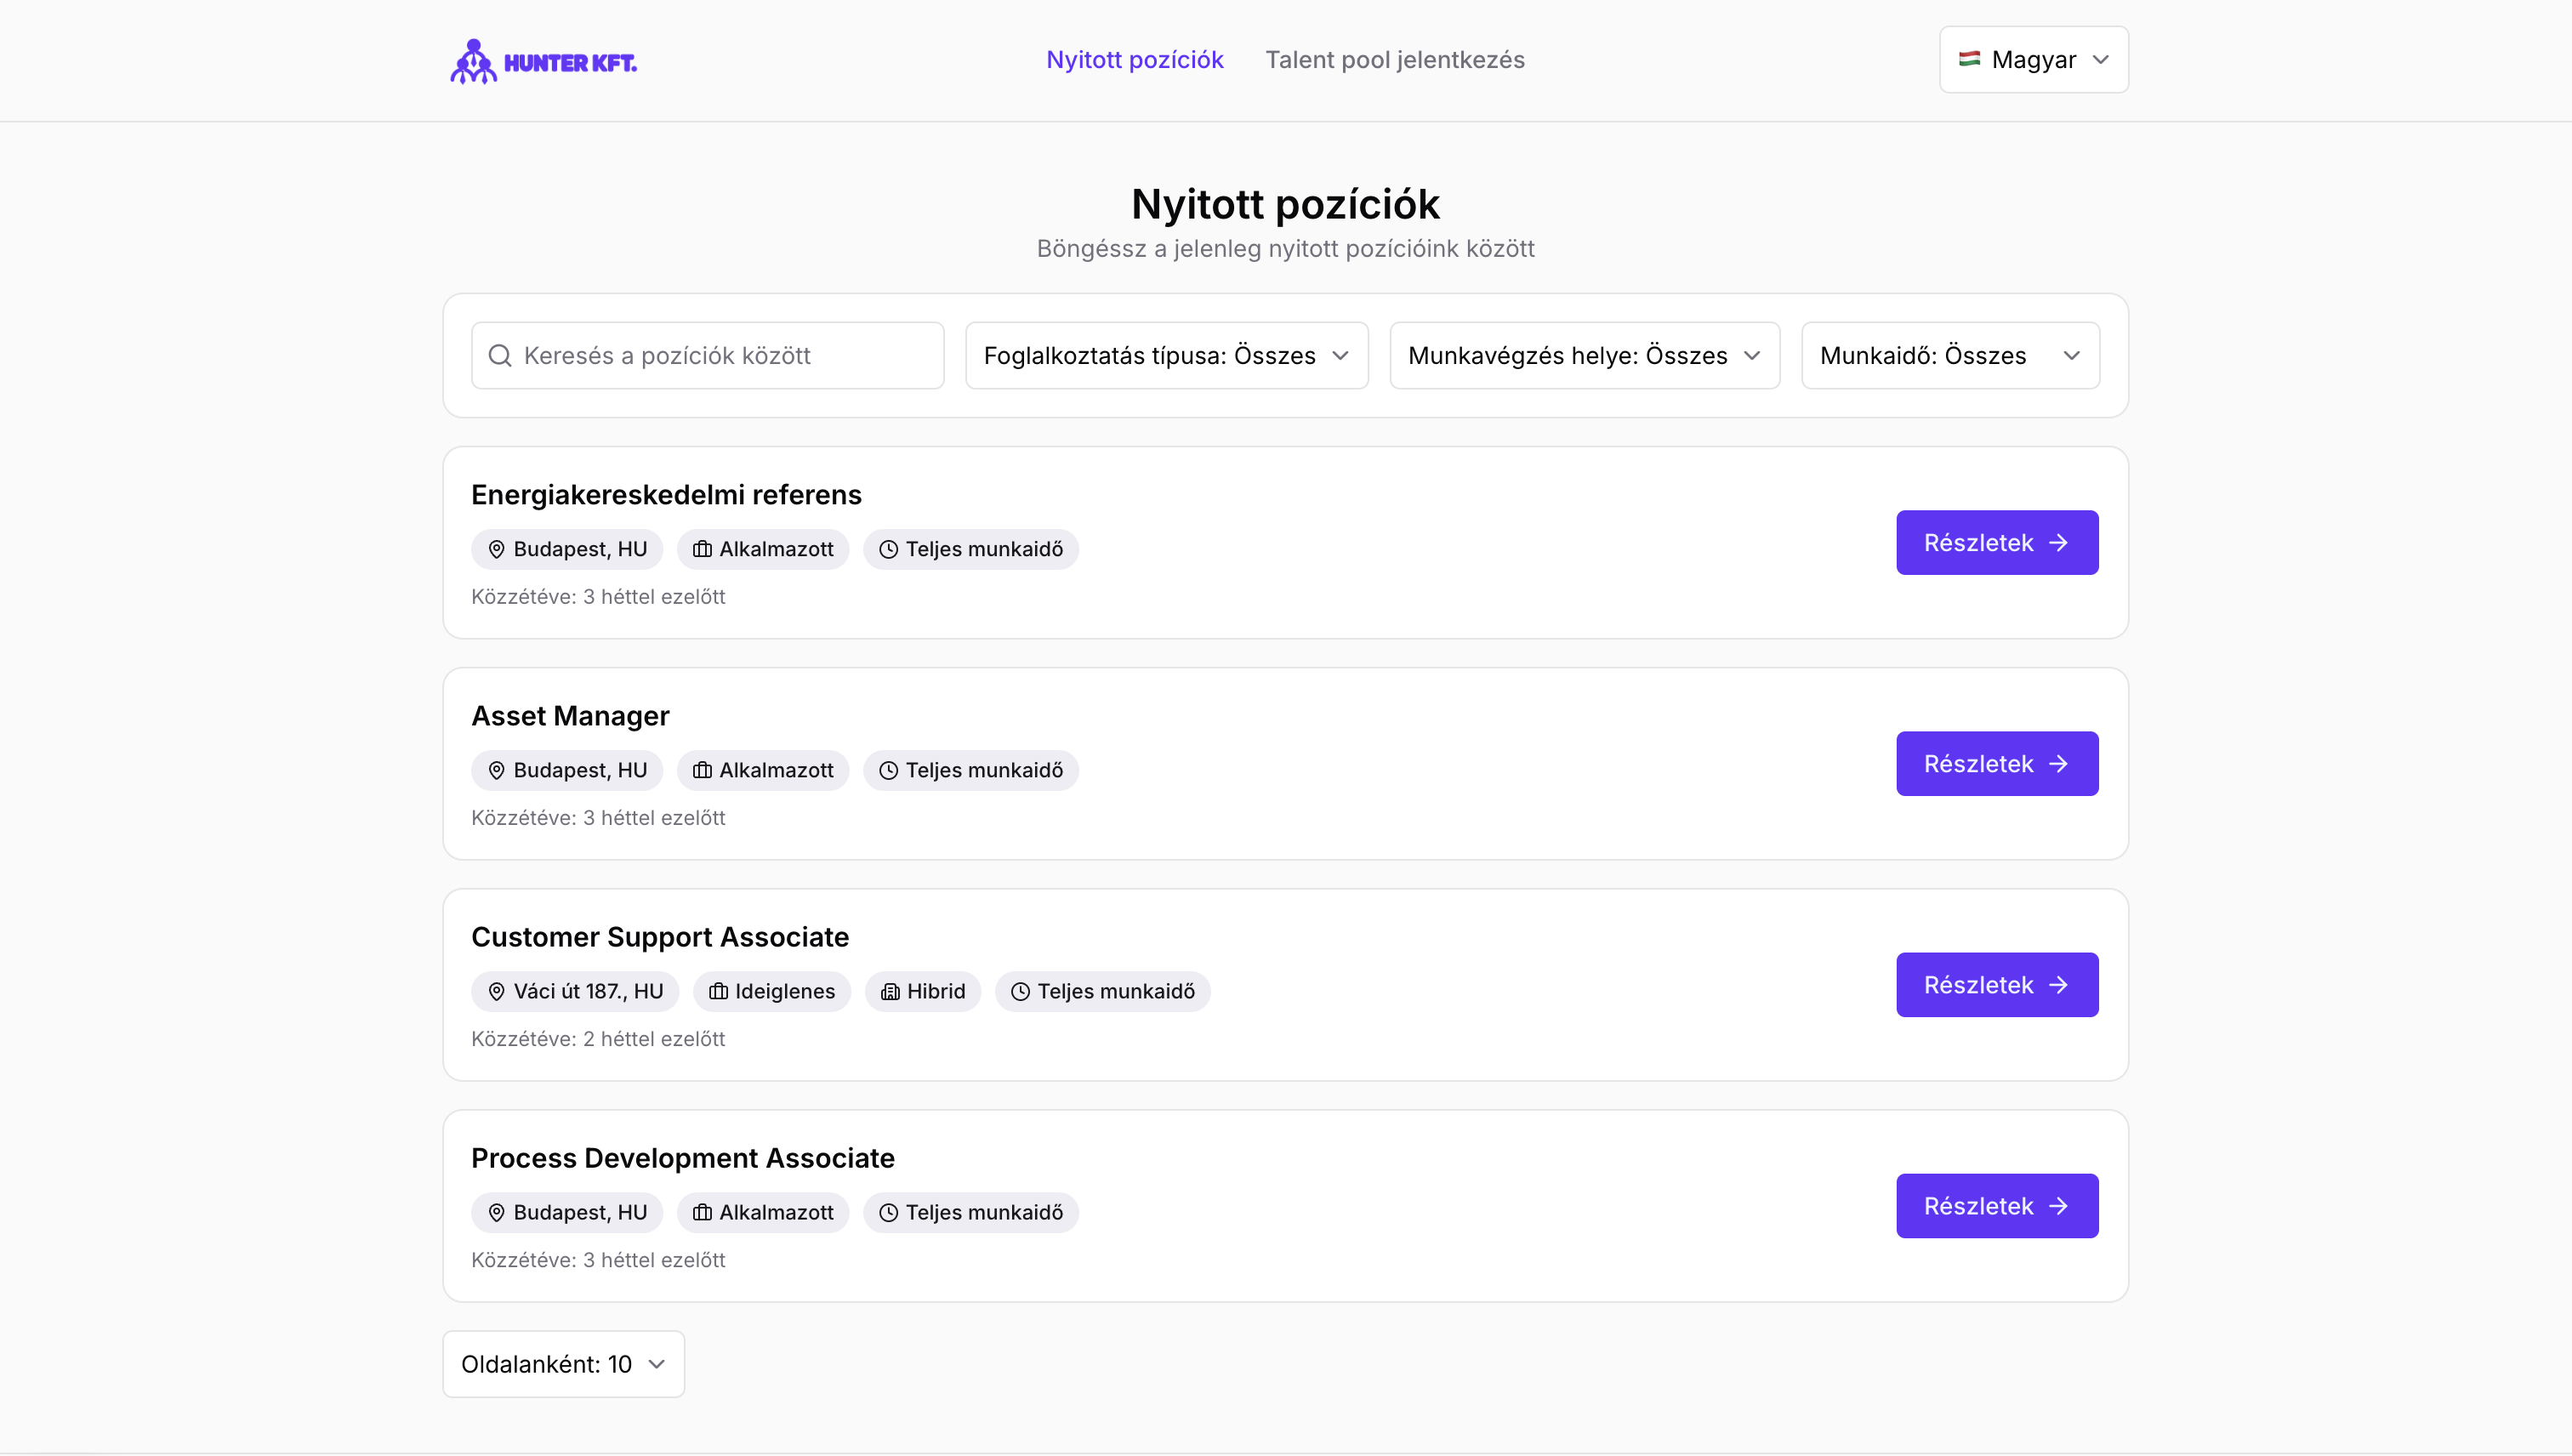
Task: Expand Munkavégzés helye filter dropdown
Action: point(1584,355)
